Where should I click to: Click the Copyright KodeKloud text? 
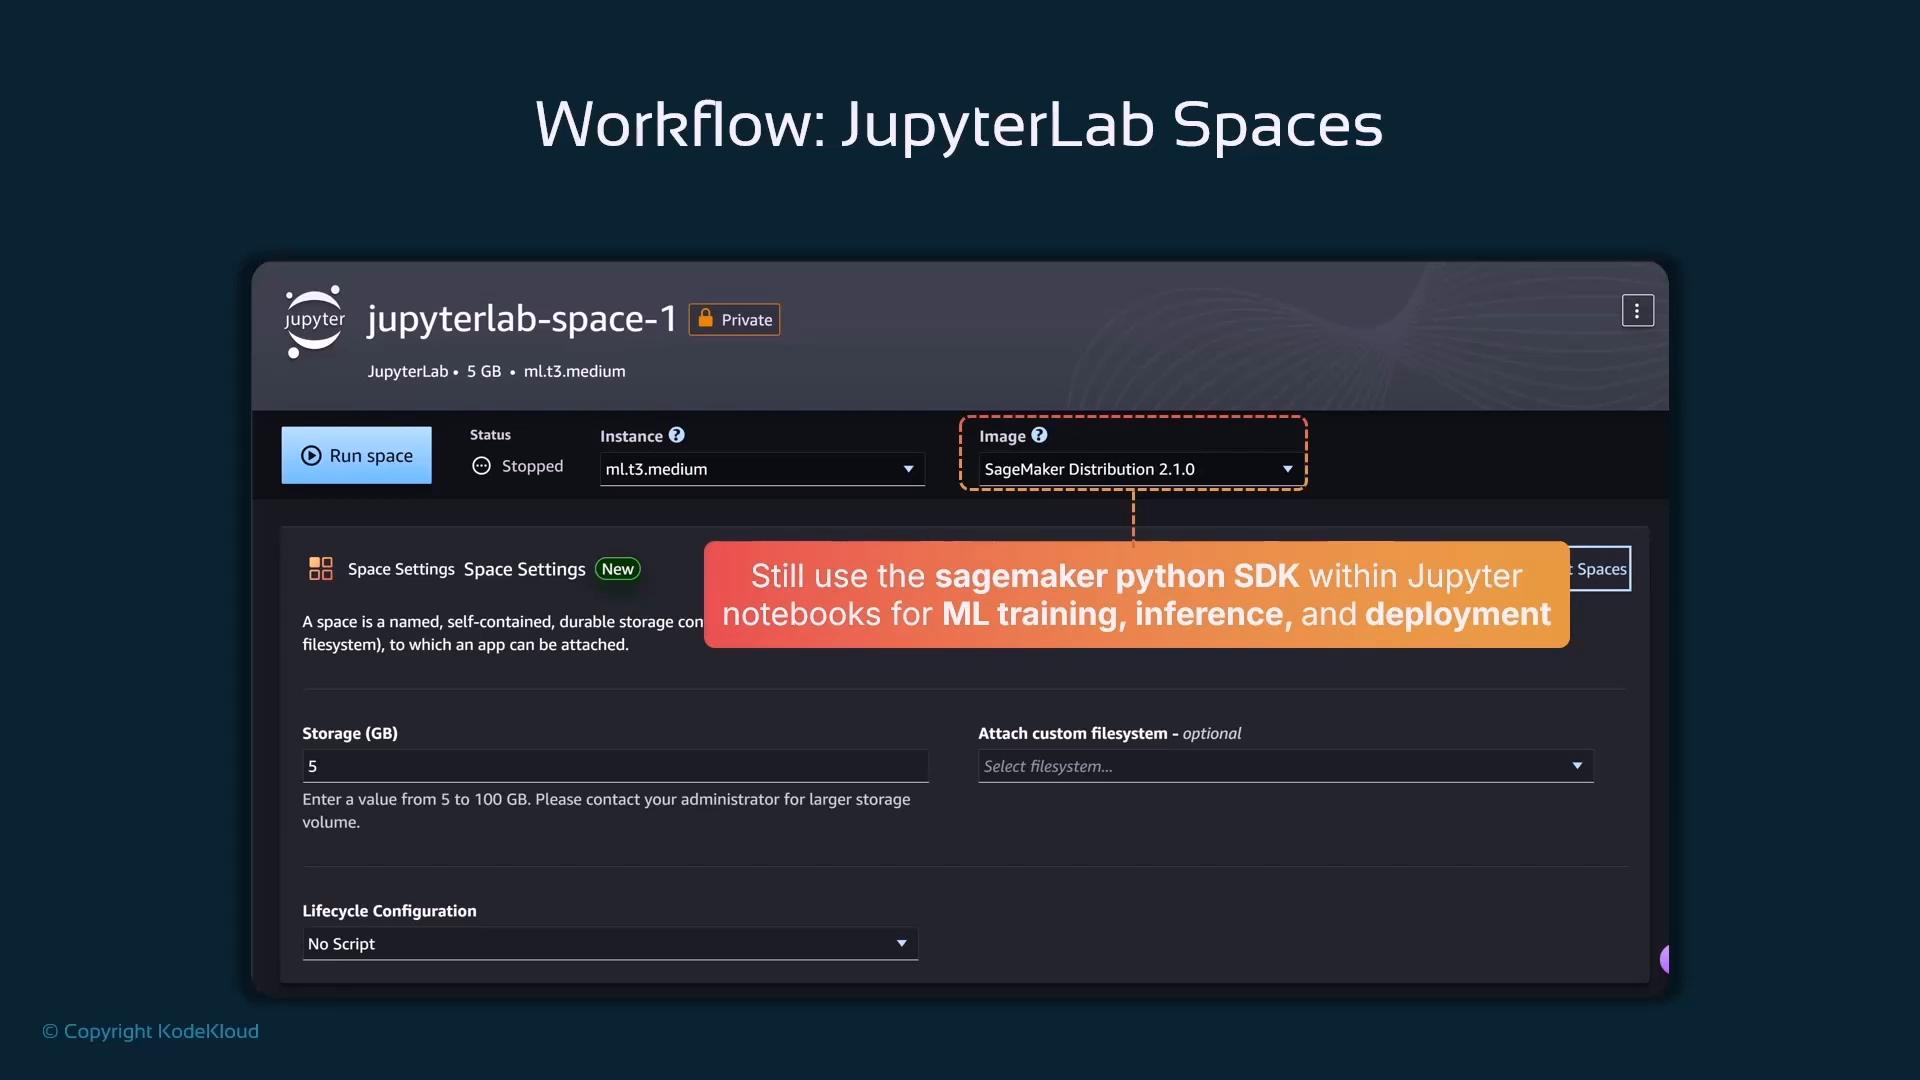150,1031
